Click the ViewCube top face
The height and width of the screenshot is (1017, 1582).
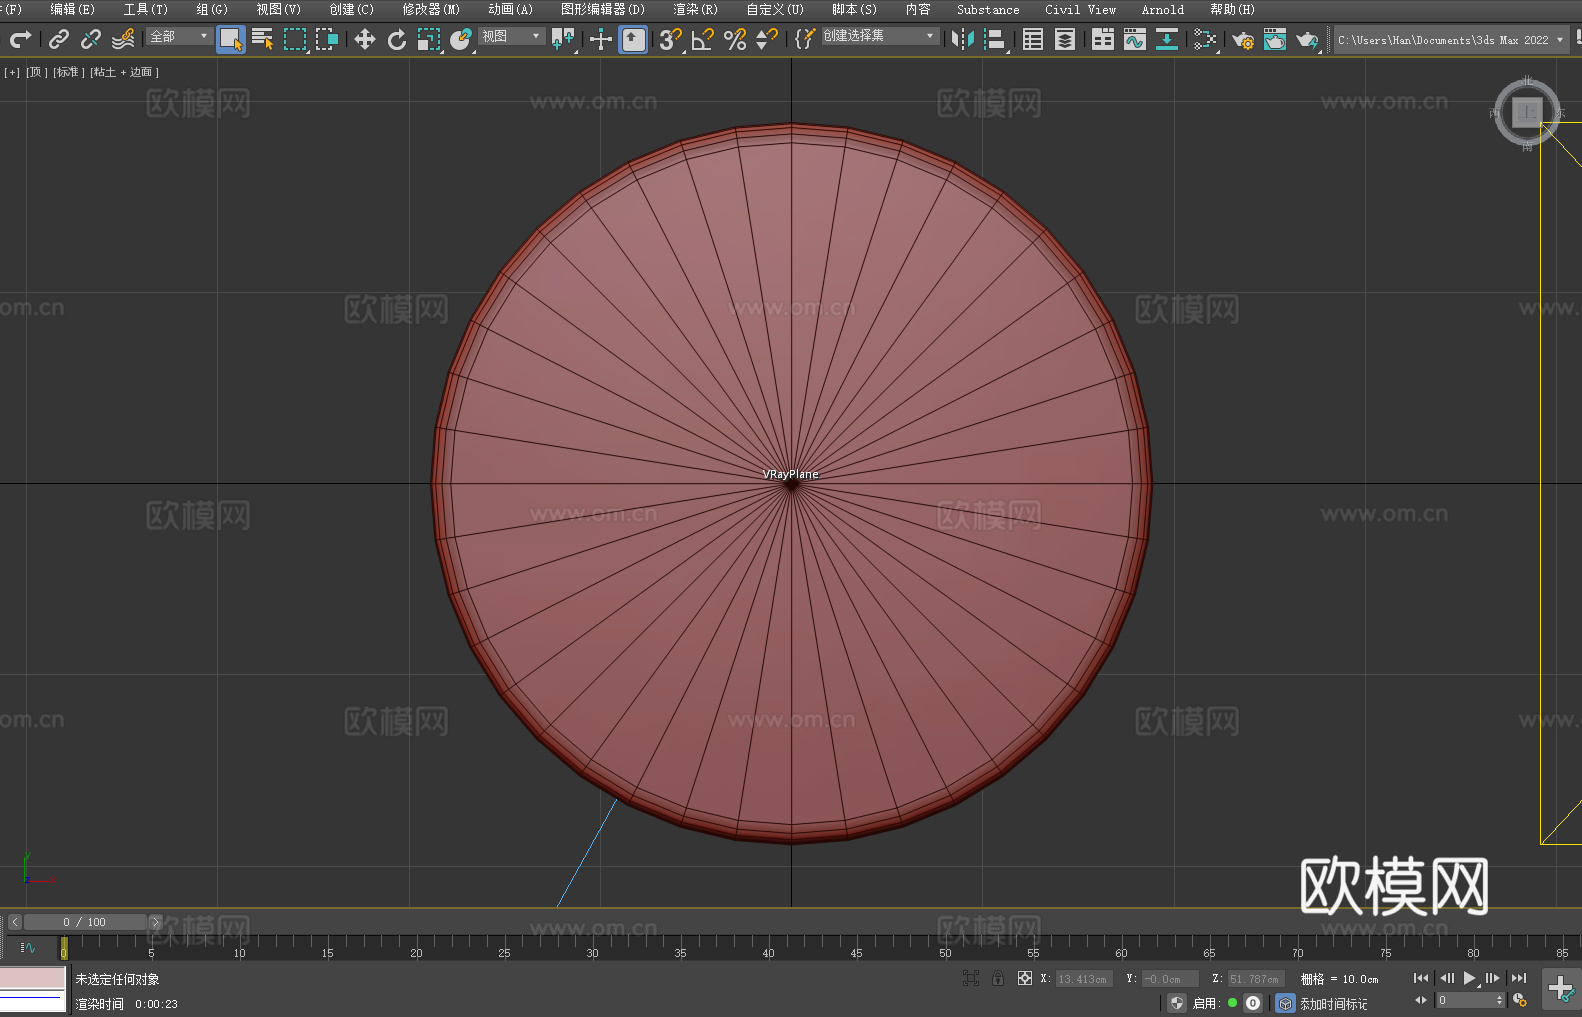click(x=1526, y=112)
